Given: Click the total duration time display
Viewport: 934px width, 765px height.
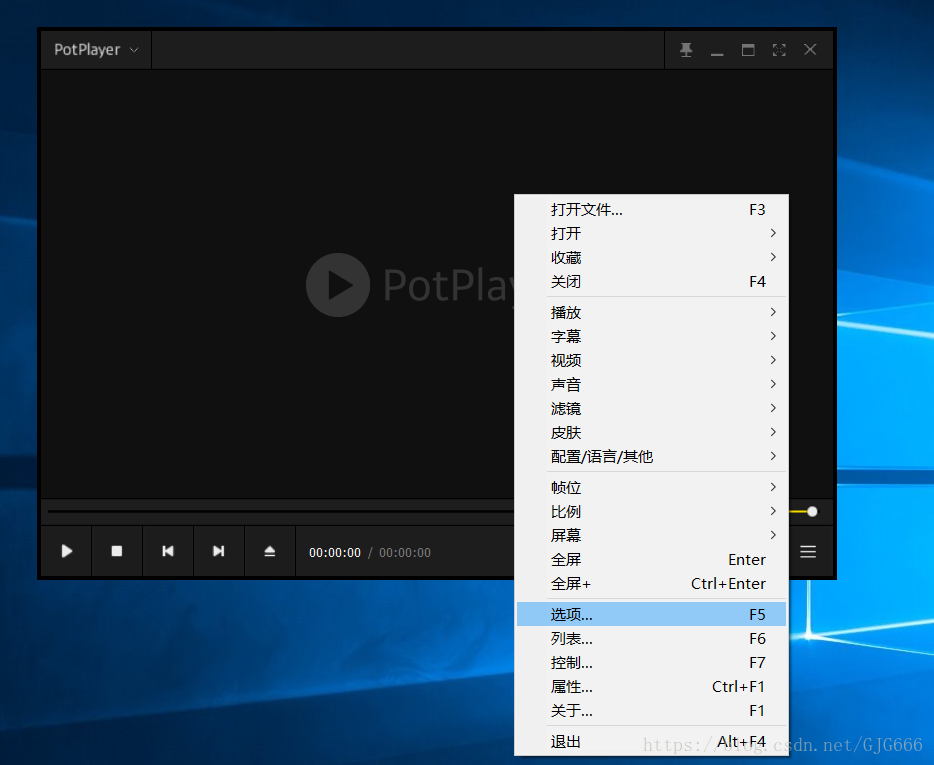Looking at the screenshot, I should (405, 552).
